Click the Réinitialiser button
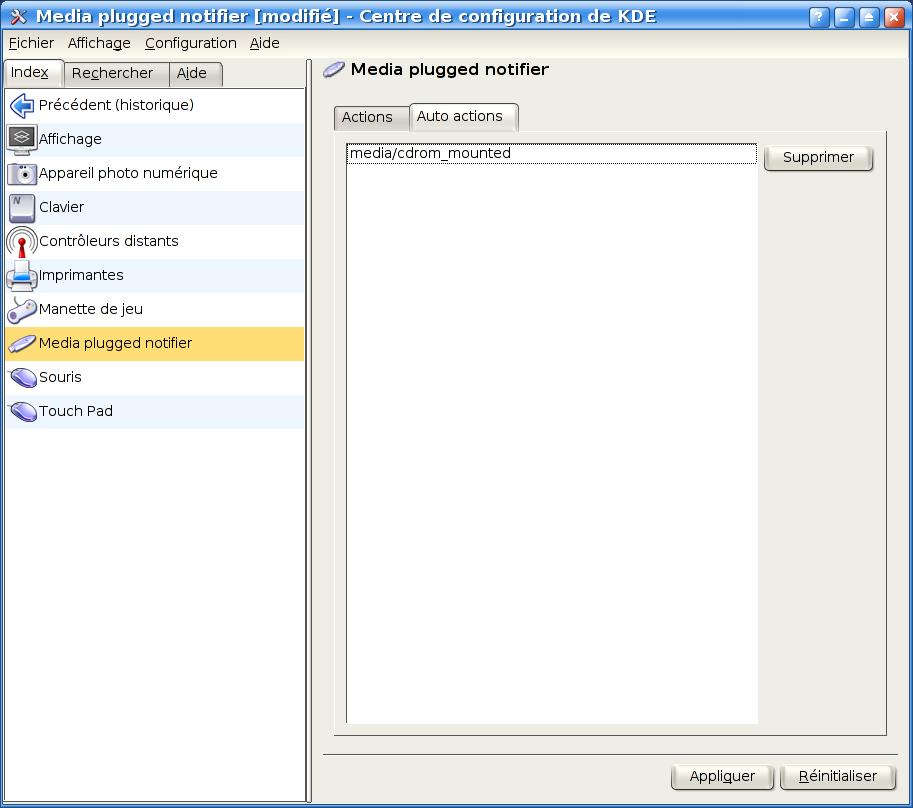The width and height of the screenshot is (913, 808). (x=837, y=777)
